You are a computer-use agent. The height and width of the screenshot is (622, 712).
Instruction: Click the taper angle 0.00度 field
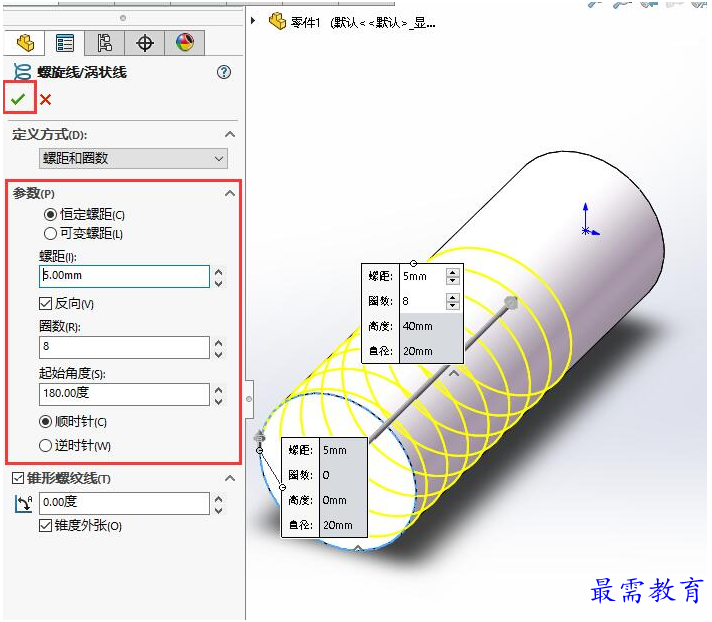pyautogui.click(x=124, y=503)
